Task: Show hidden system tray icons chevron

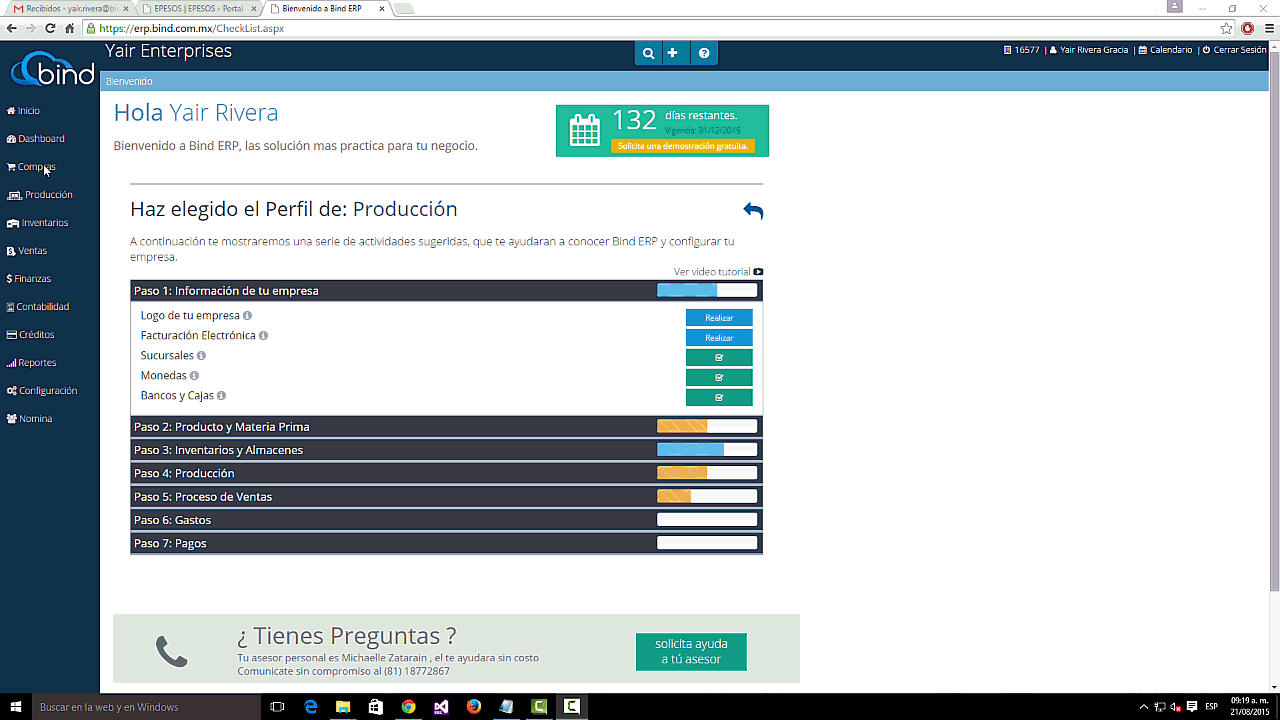Action: [x=1144, y=707]
